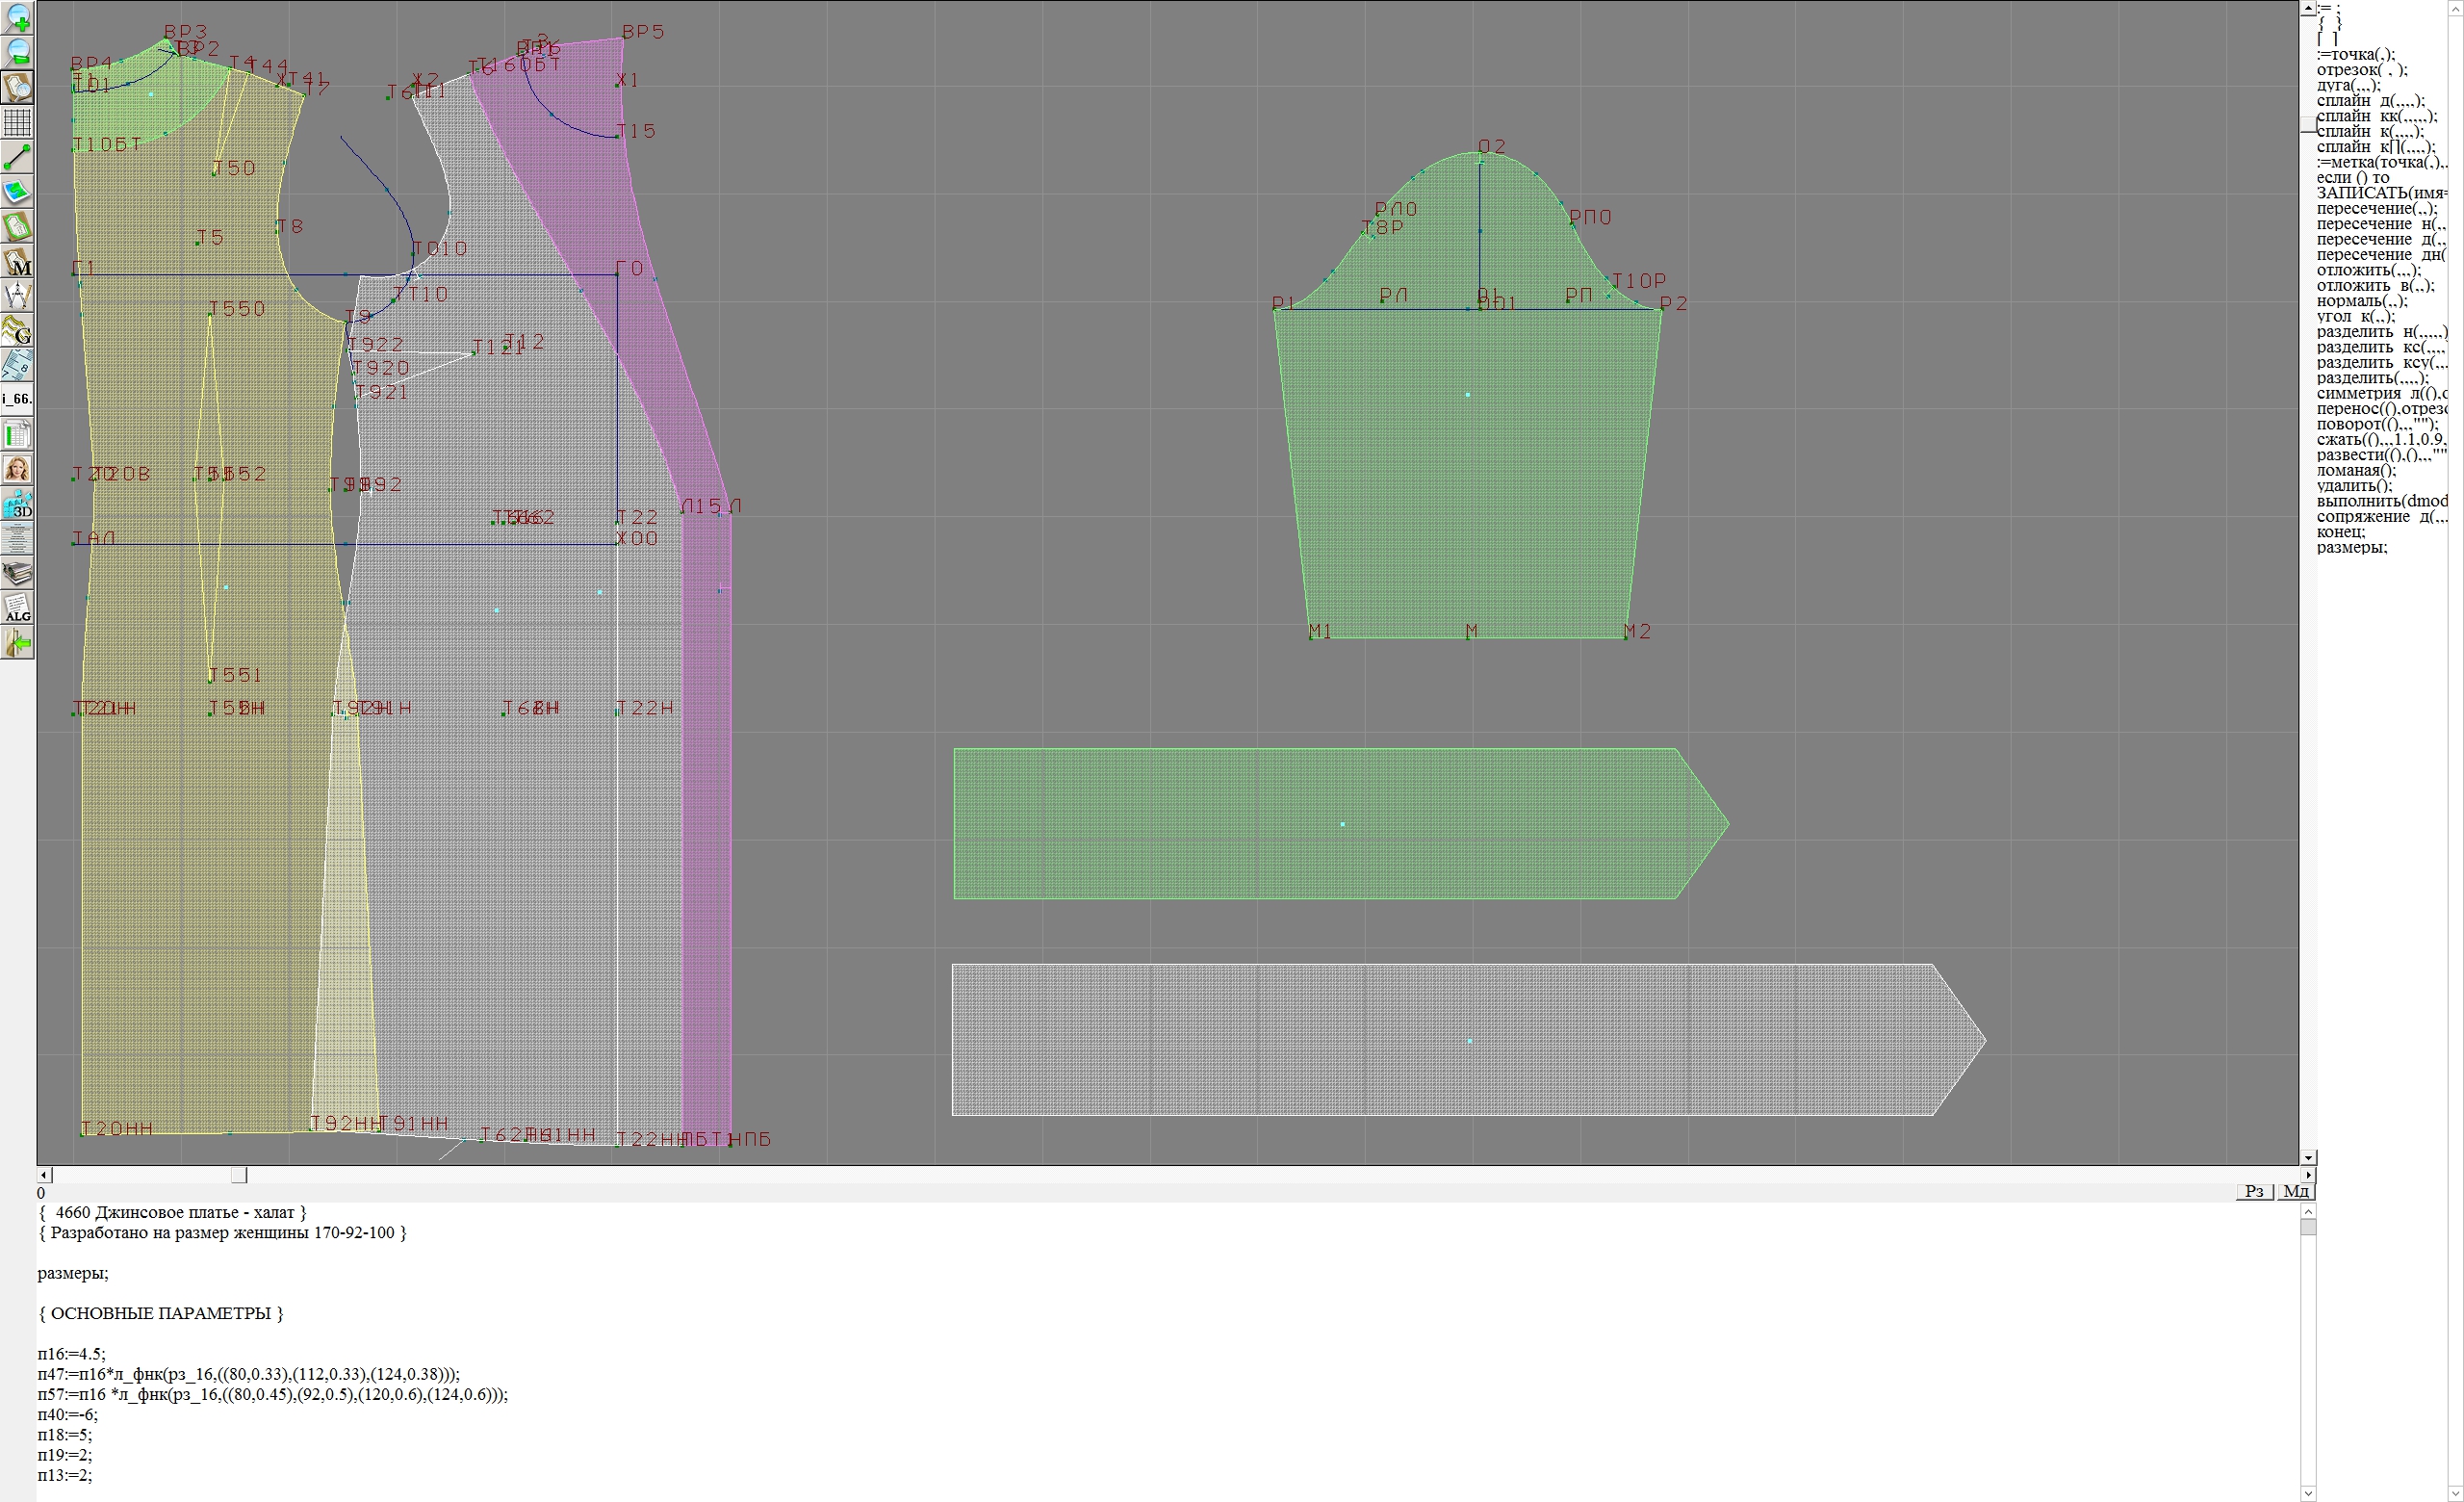
Task: Click the zoom in magnifier icon
Action: coord(17,17)
